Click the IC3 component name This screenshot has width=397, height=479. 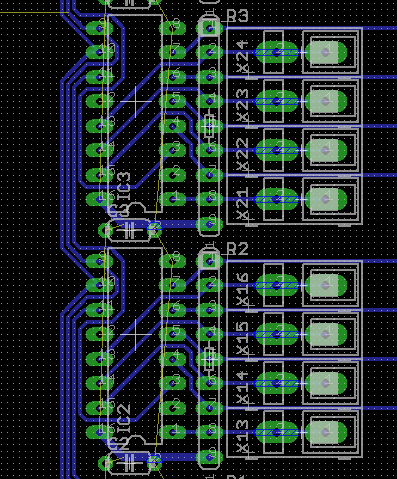tap(124, 187)
